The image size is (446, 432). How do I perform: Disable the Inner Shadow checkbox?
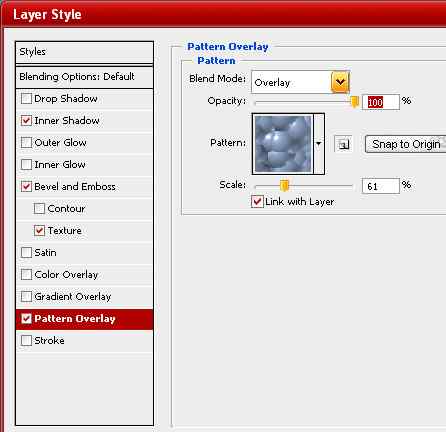point(26,120)
